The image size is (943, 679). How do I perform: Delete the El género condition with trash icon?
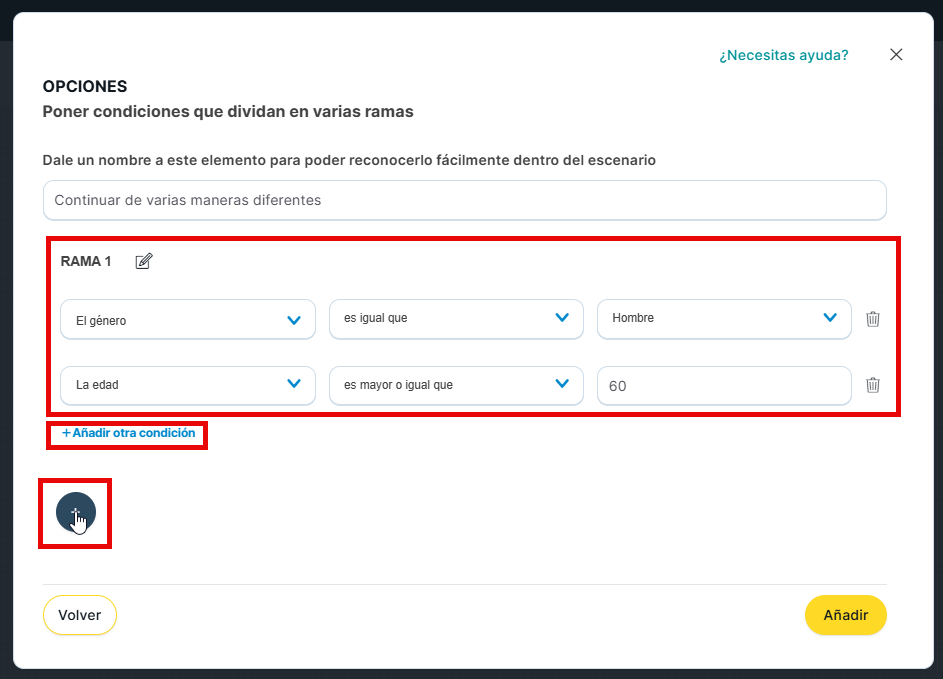[873, 319]
